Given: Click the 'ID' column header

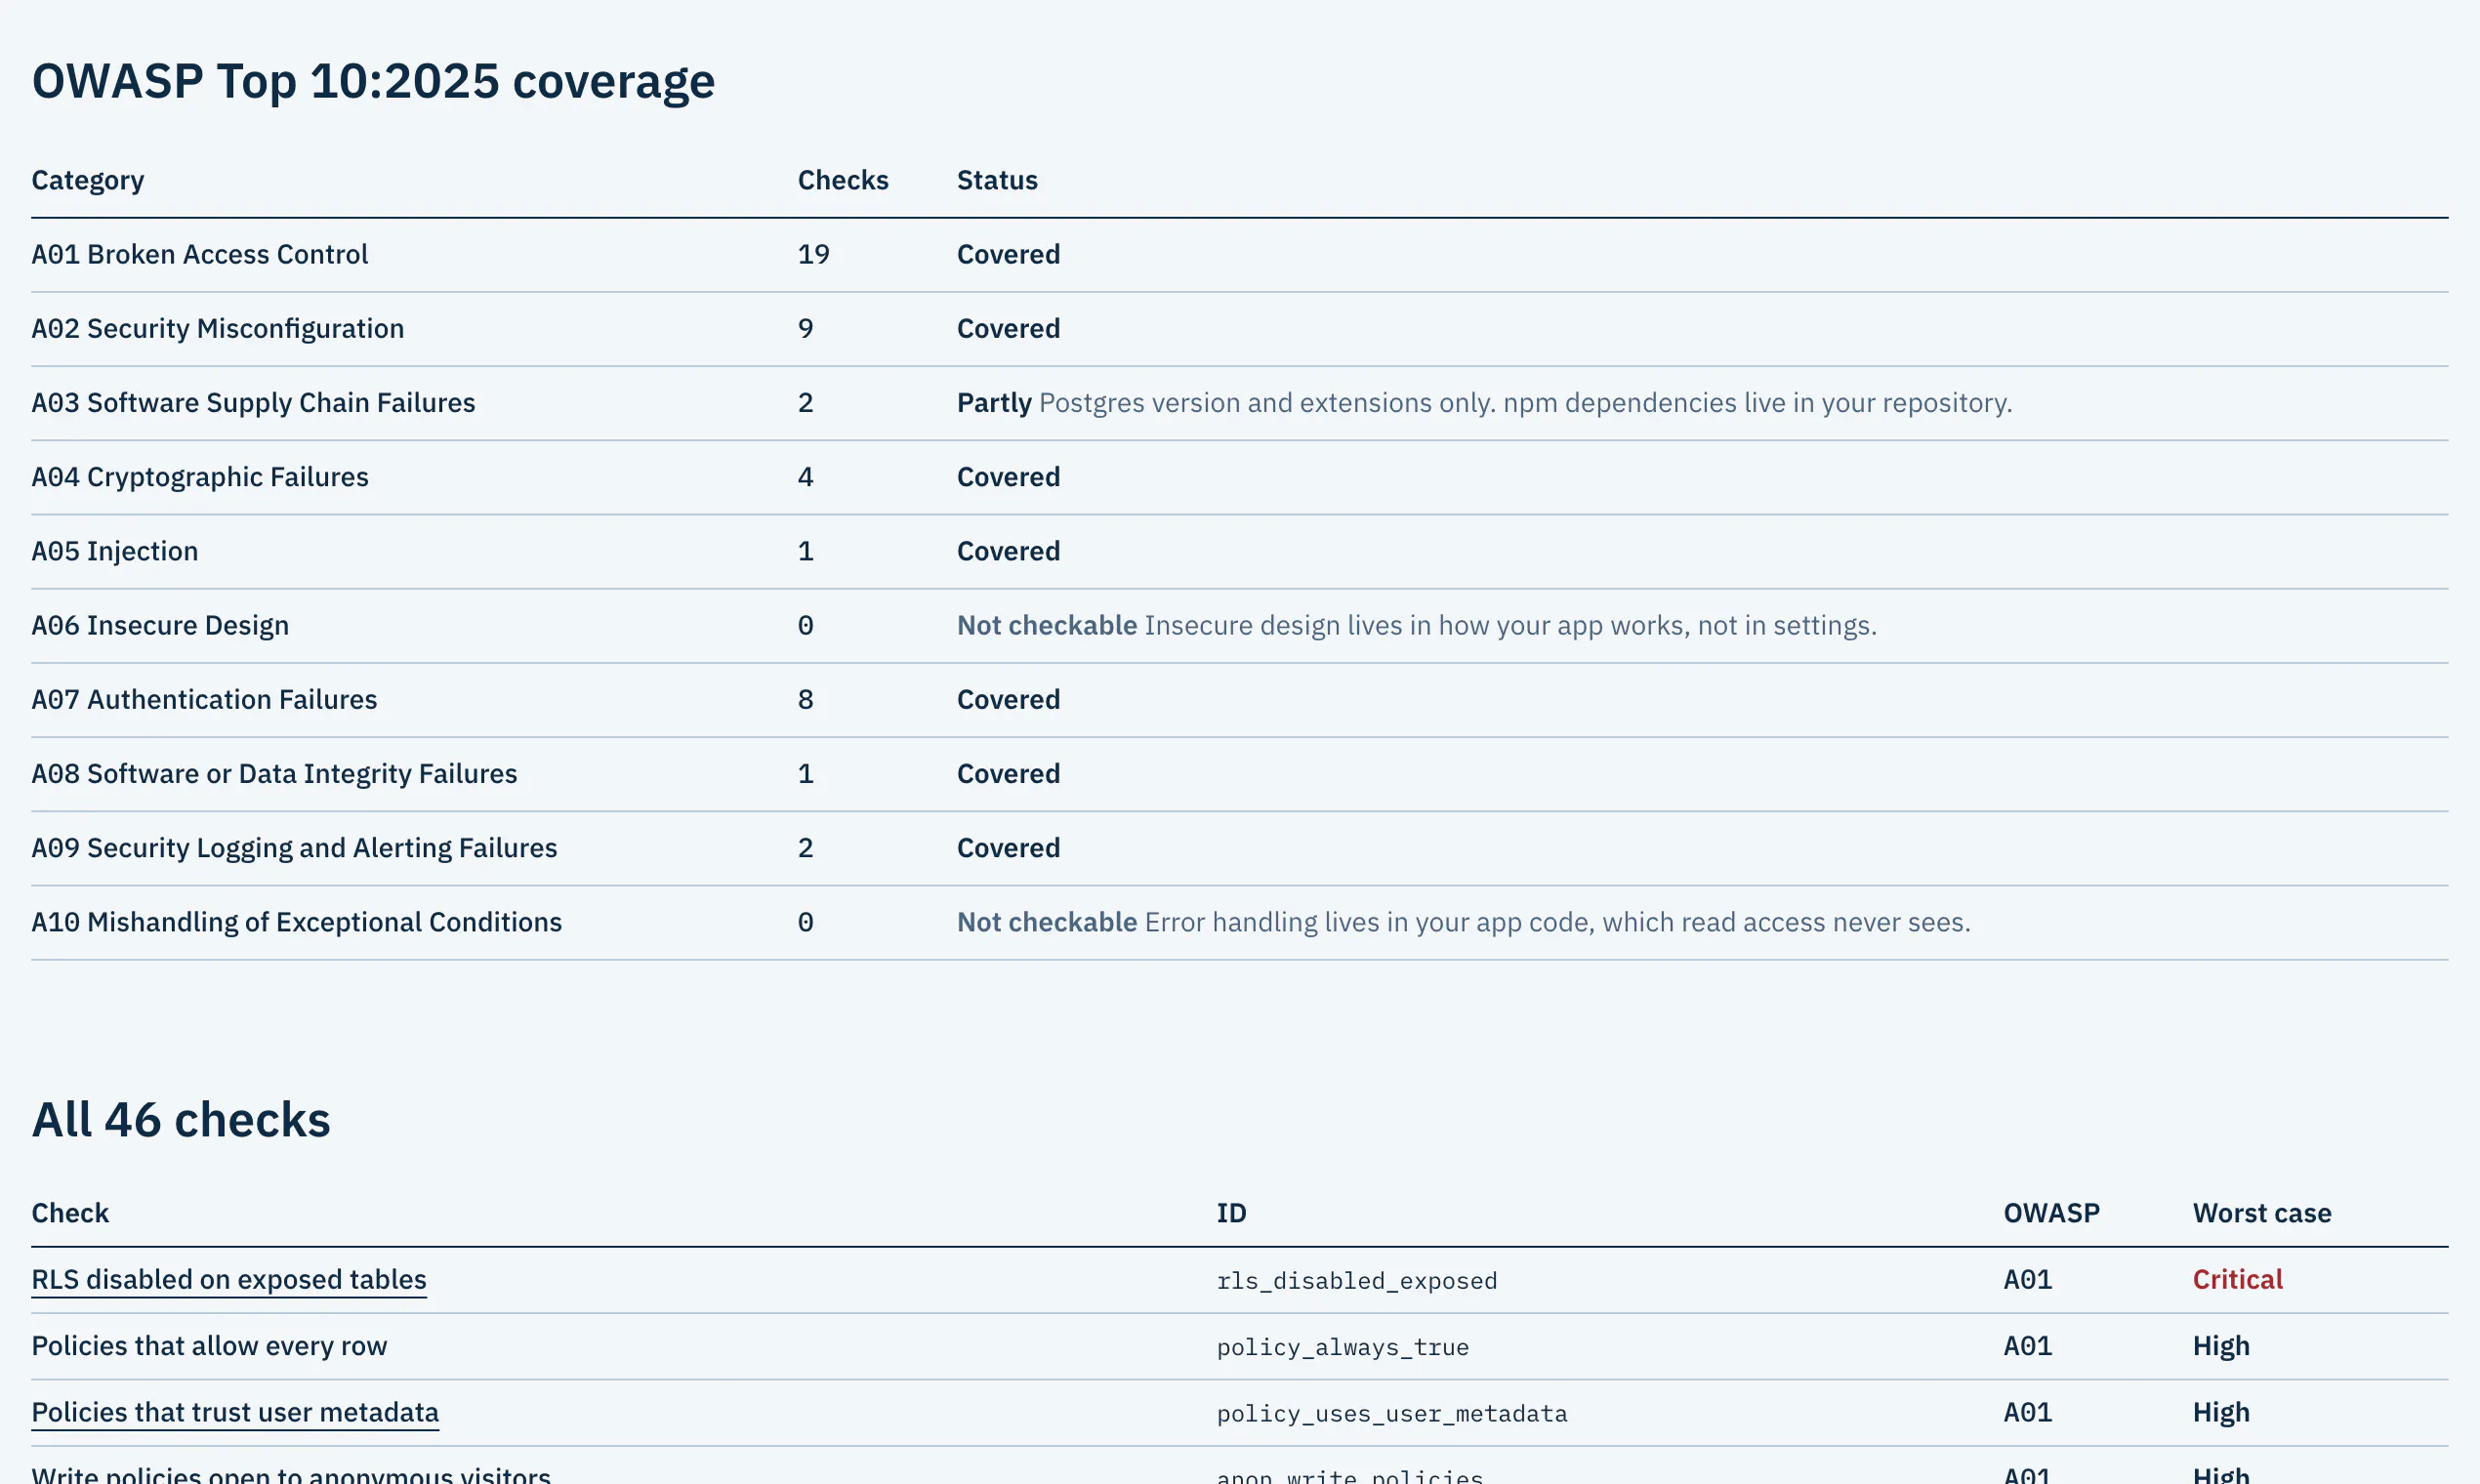Looking at the screenshot, I should tap(1231, 1213).
